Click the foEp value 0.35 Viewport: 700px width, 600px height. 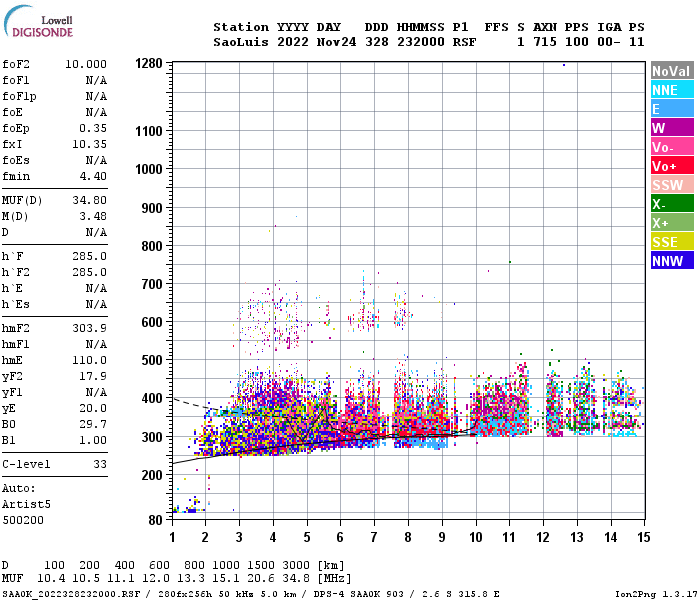point(93,128)
